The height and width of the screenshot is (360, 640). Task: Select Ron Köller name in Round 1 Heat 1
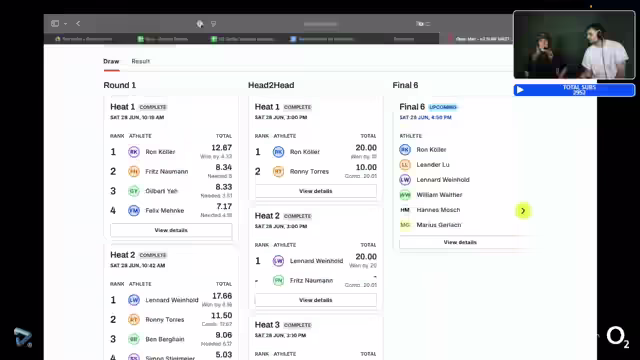[x=160, y=152]
